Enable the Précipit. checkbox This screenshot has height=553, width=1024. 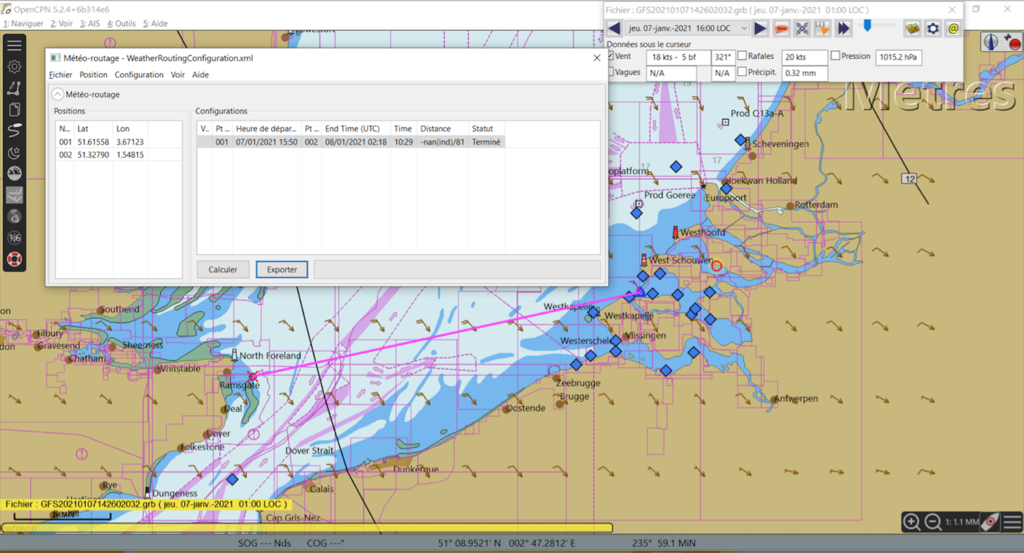(742, 72)
